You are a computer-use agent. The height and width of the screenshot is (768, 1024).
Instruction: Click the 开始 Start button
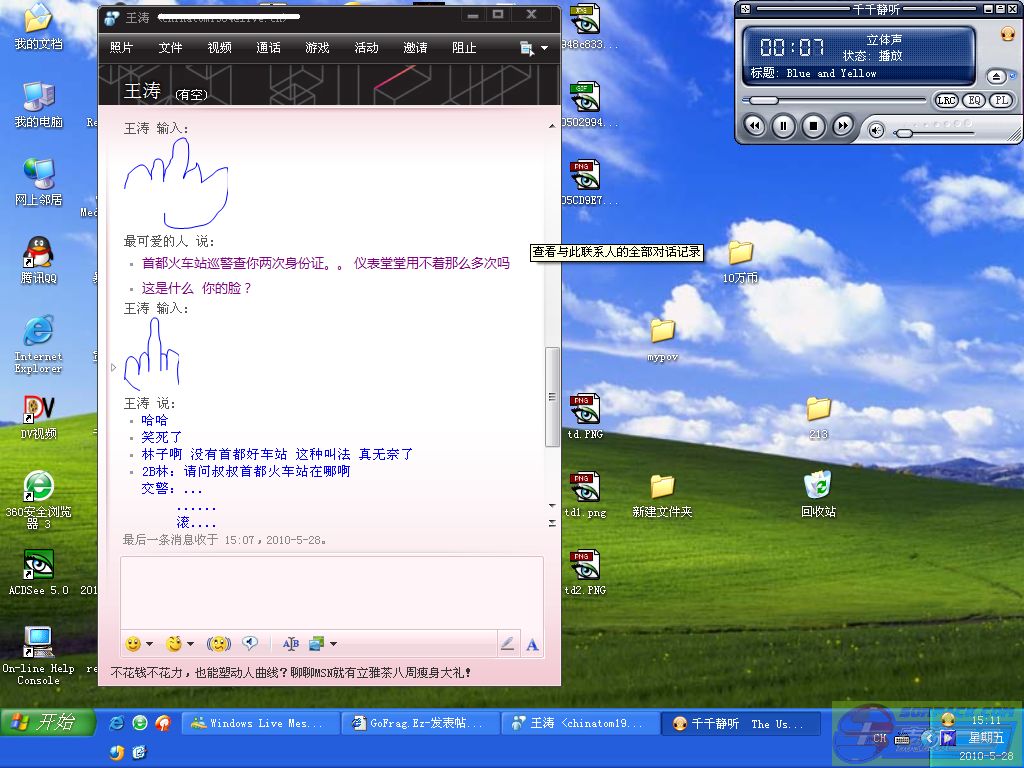pyautogui.click(x=47, y=723)
